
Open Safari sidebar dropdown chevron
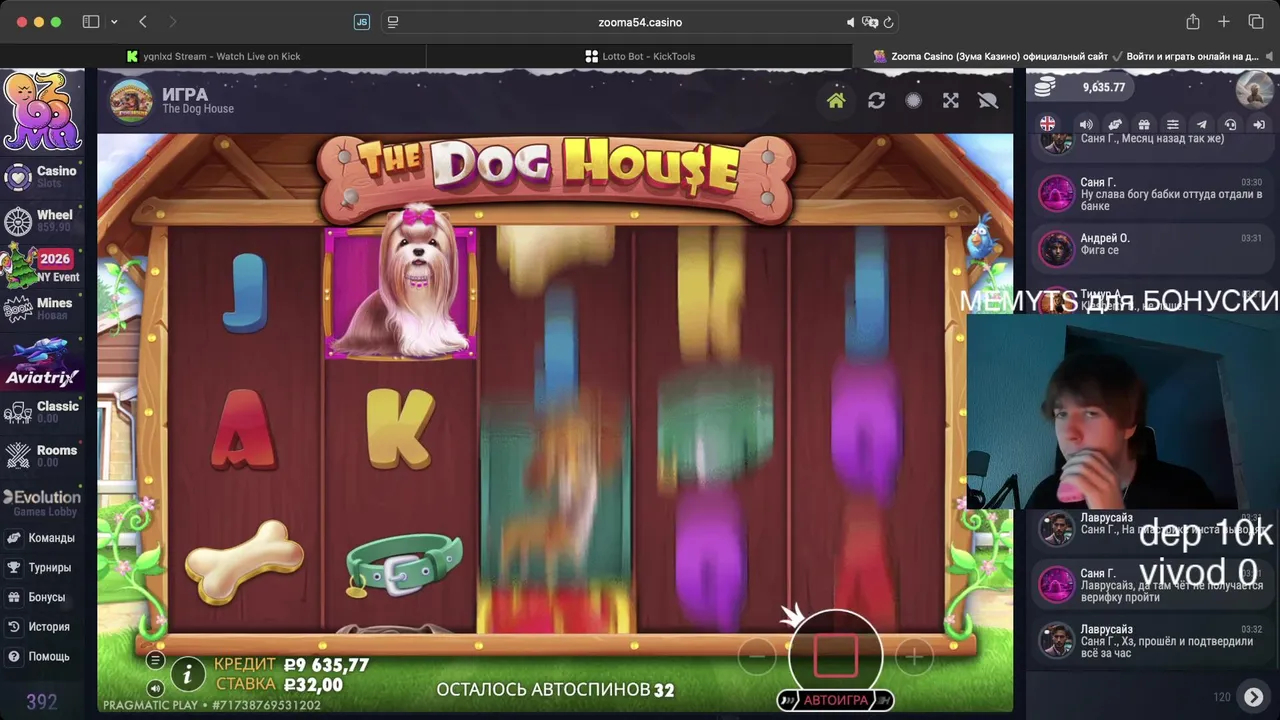point(114,22)
